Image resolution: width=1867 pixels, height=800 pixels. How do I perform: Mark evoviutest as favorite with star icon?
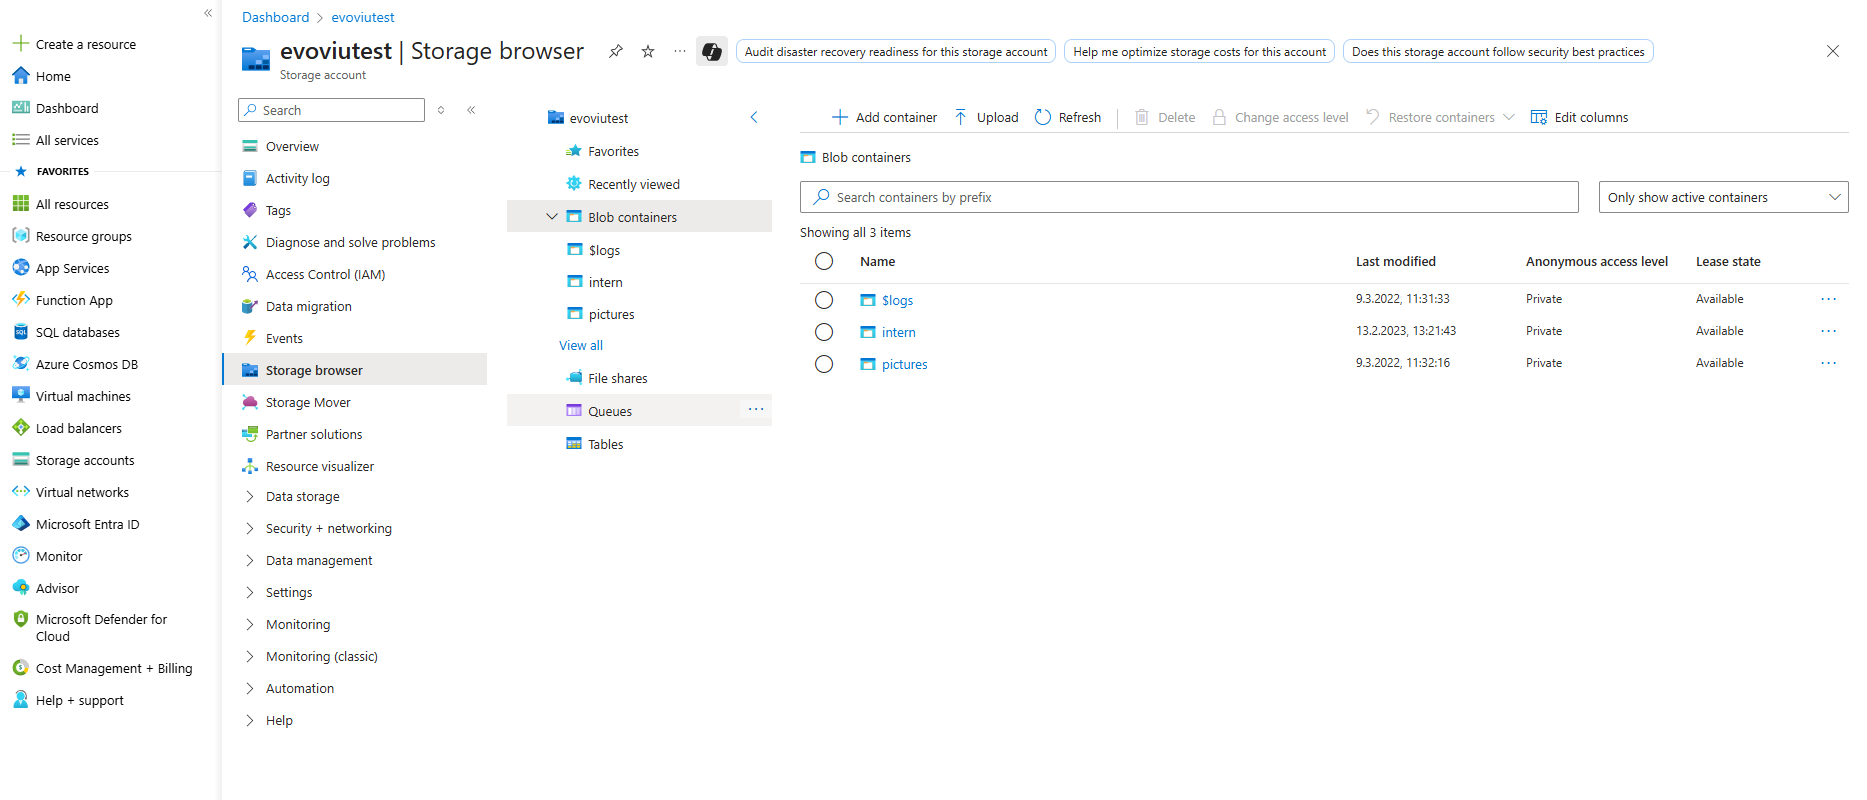(x=648, y=51)
